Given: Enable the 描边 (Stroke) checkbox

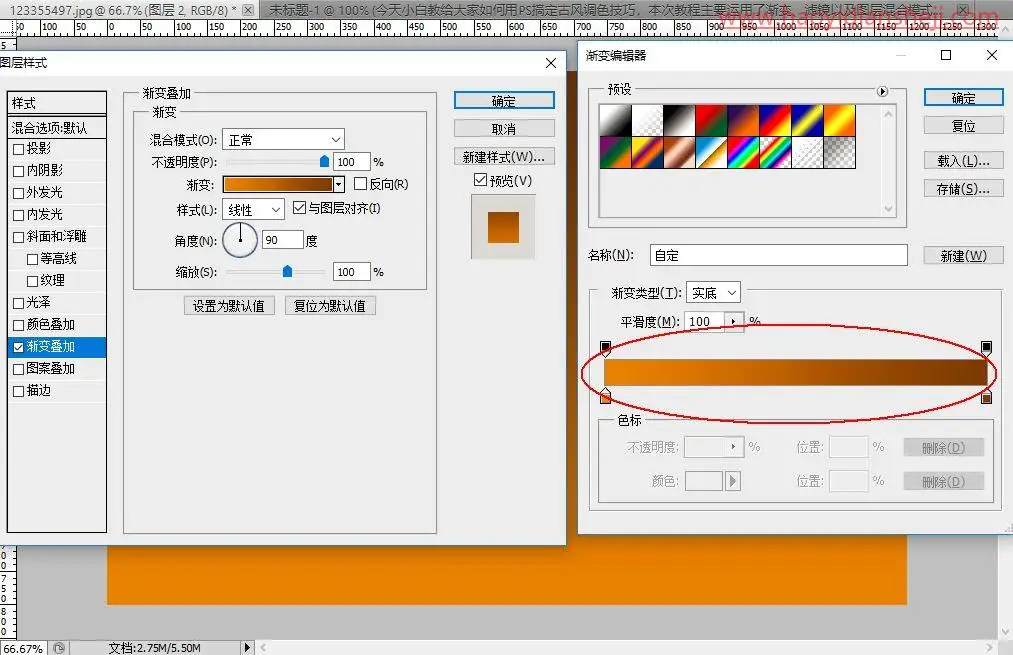Looking at the screenshot, I should click(x=19, y=391).
